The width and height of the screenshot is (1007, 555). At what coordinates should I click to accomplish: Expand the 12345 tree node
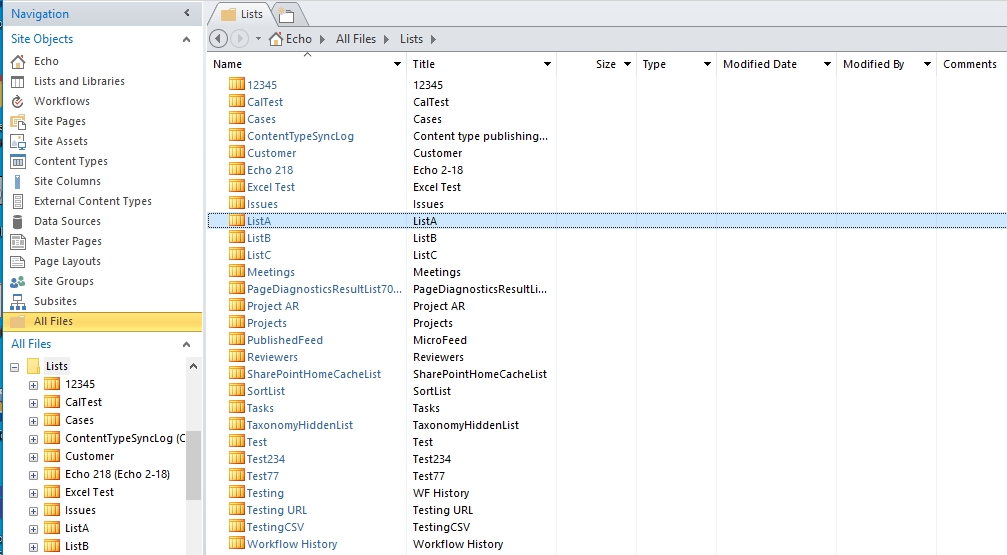tap(33, 385)
